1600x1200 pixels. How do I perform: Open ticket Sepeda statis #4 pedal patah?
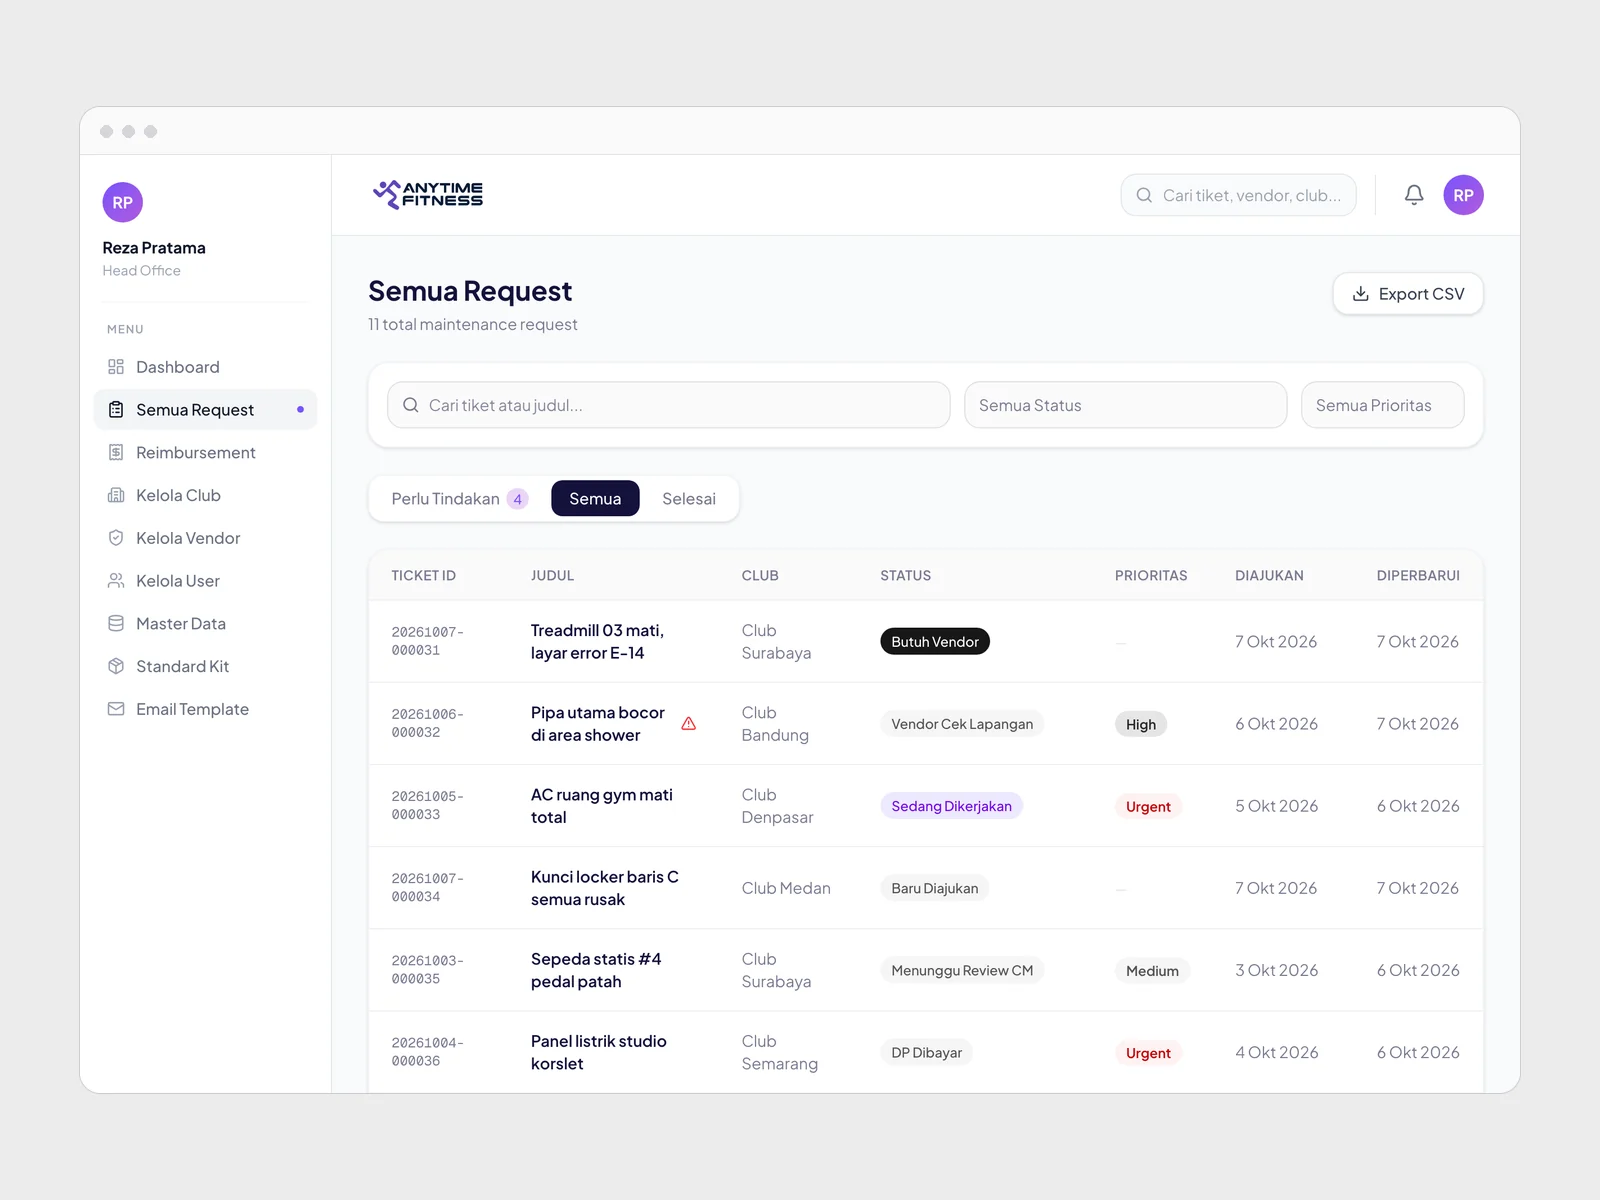[596, 970]
